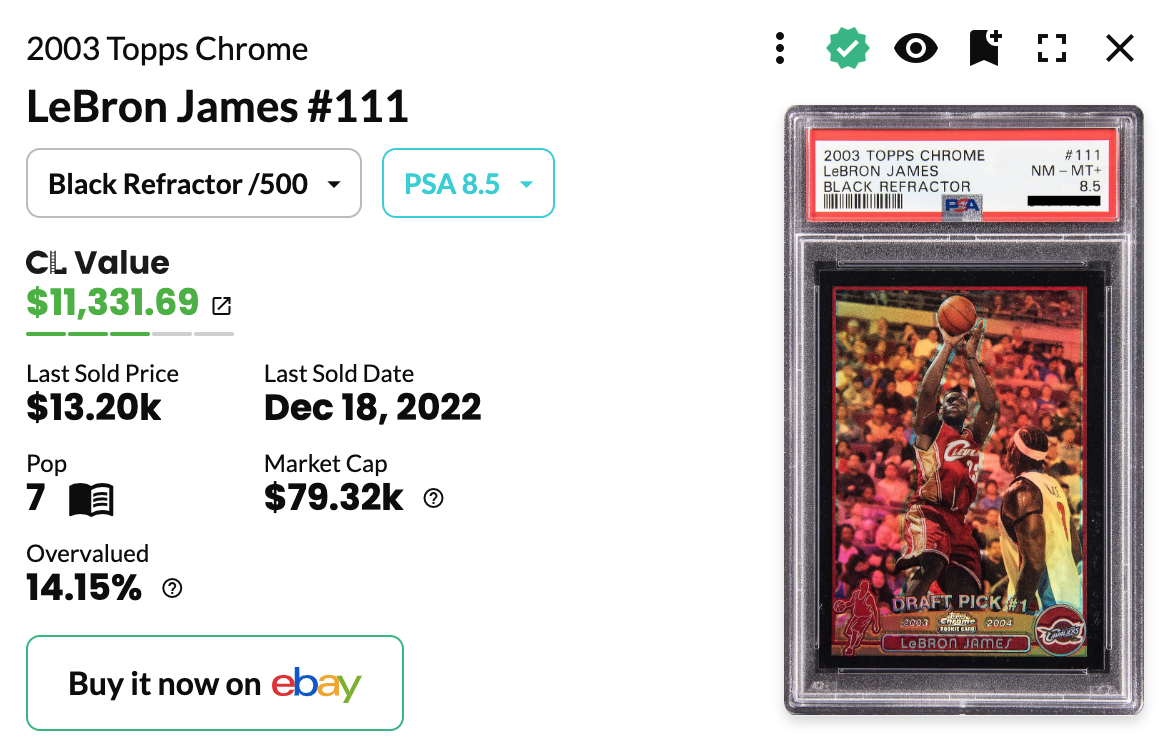1170x750 pixels.
Task: Open the PSA 8.5 grade dropdown
Action: coord(468,184)
